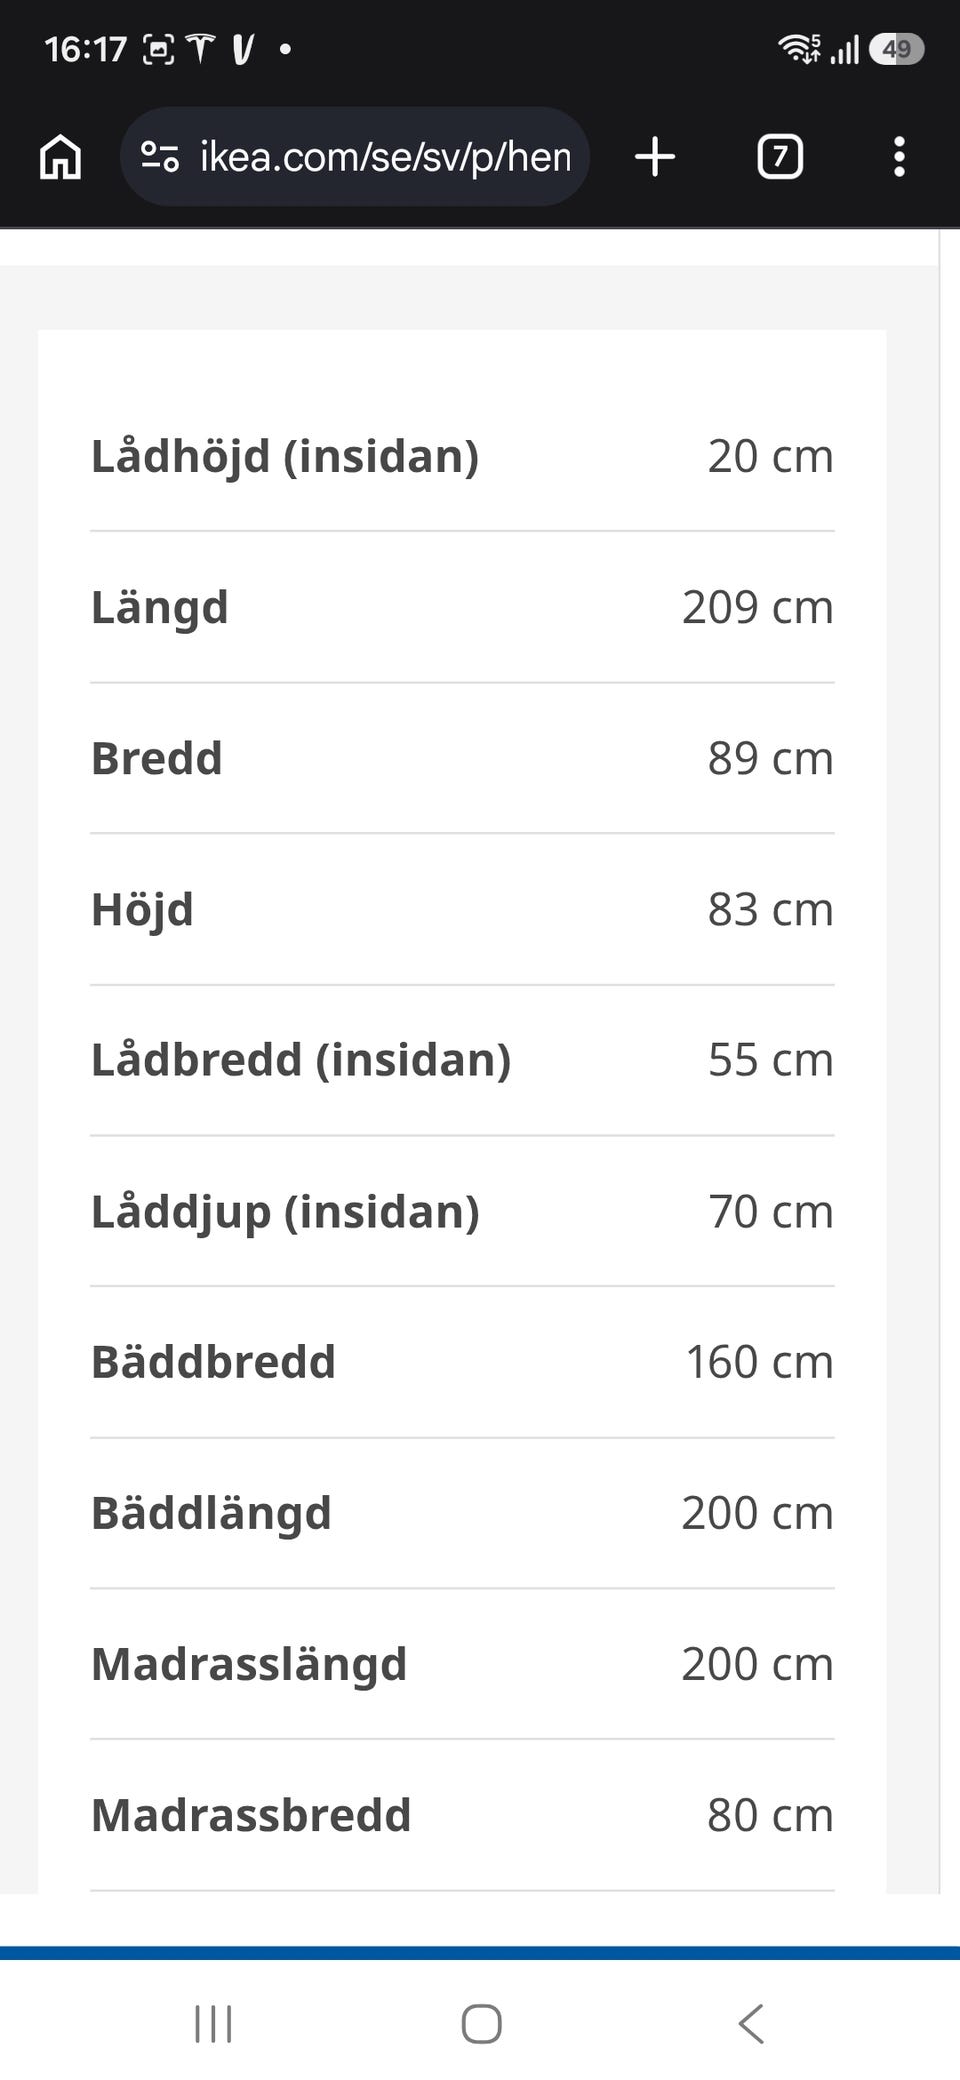
Task: Open a new tab with plus icon
Action: [x=655, y=157]
